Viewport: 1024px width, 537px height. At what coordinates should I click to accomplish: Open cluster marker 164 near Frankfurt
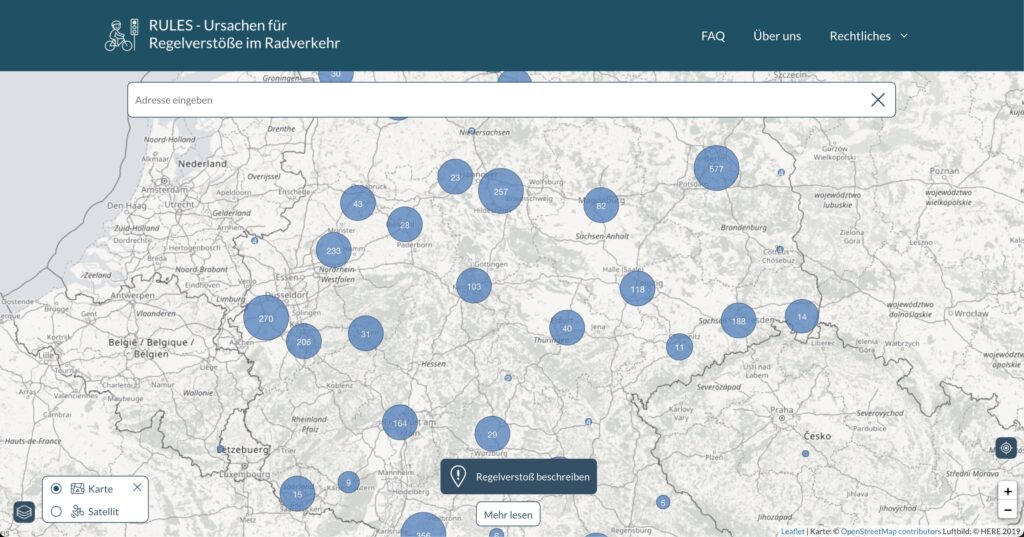pos(400,423)
